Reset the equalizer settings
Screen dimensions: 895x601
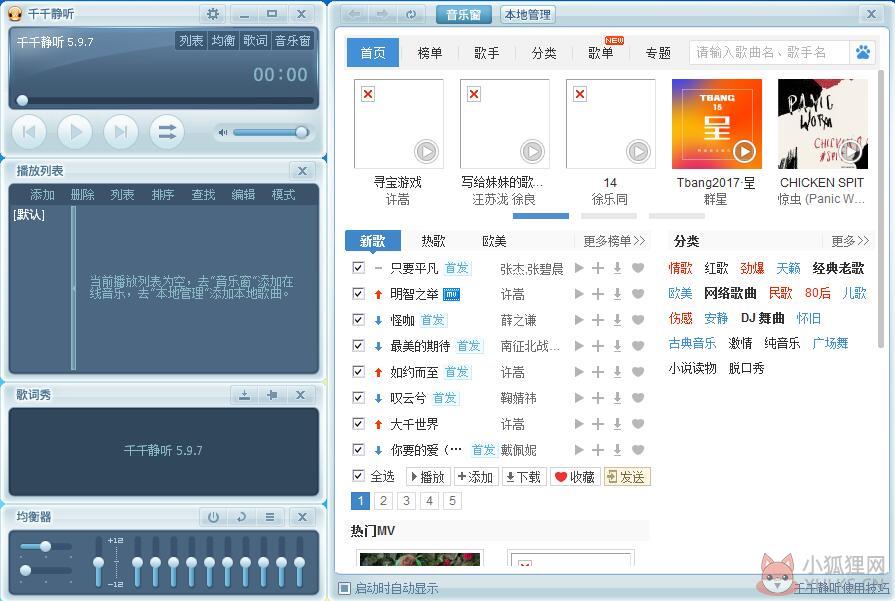coord(241,517)
